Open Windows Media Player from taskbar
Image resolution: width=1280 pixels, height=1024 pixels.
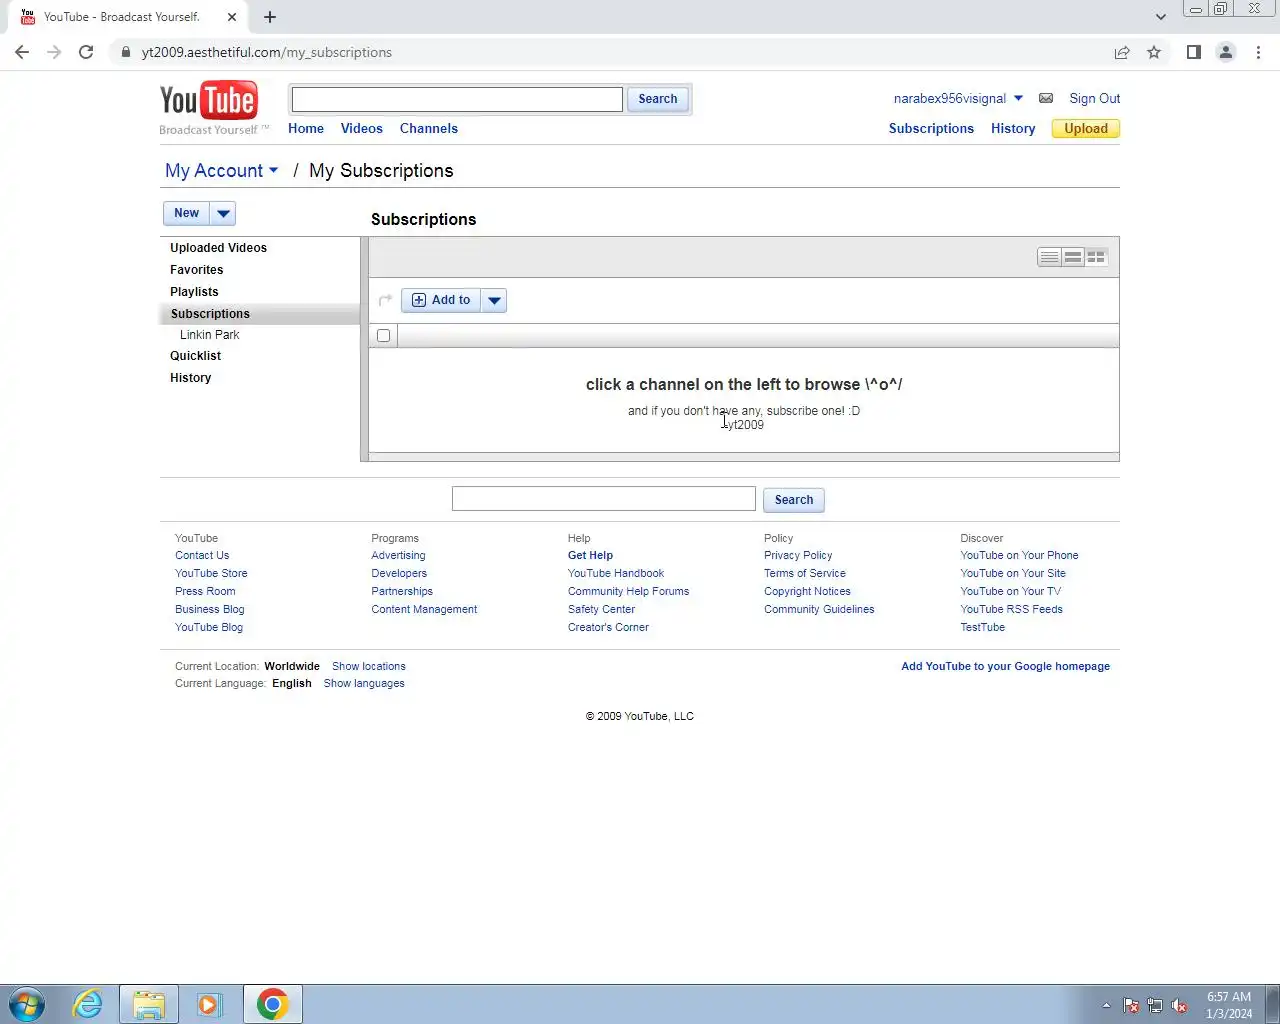pyautogui.click(x=209, y=1004)
